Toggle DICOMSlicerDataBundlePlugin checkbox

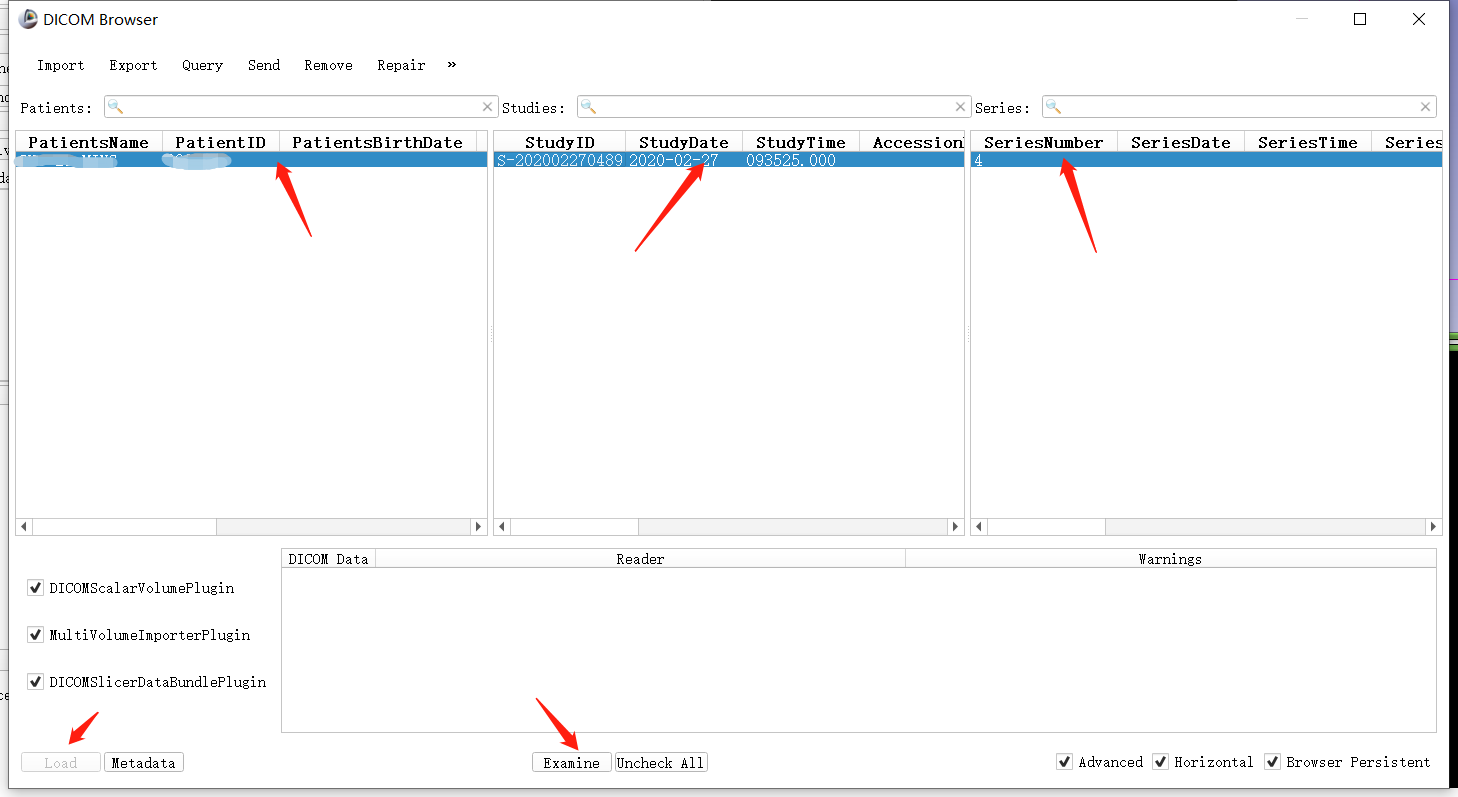click(36, 682)
